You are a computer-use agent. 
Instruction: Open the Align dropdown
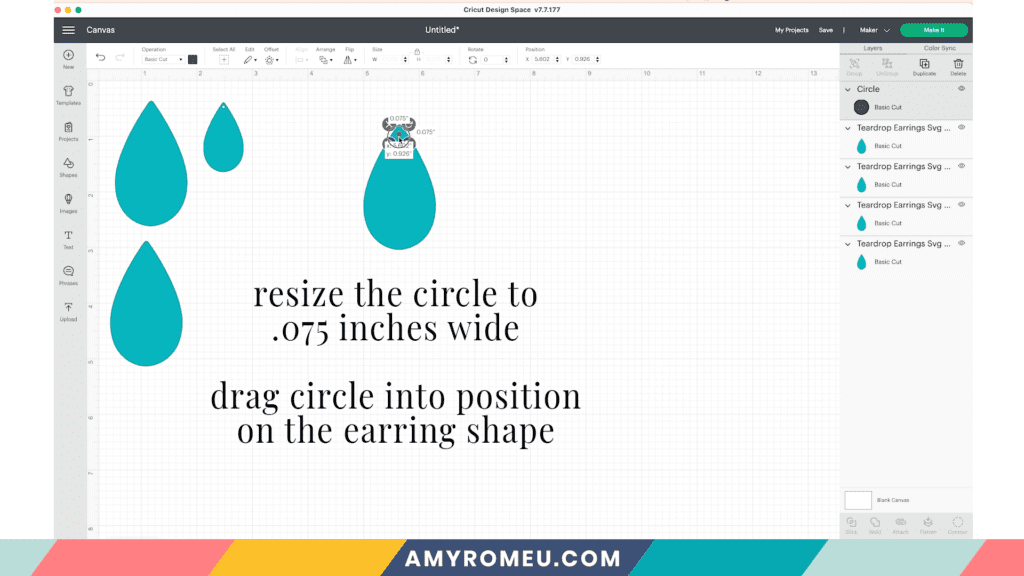[301, 59]
